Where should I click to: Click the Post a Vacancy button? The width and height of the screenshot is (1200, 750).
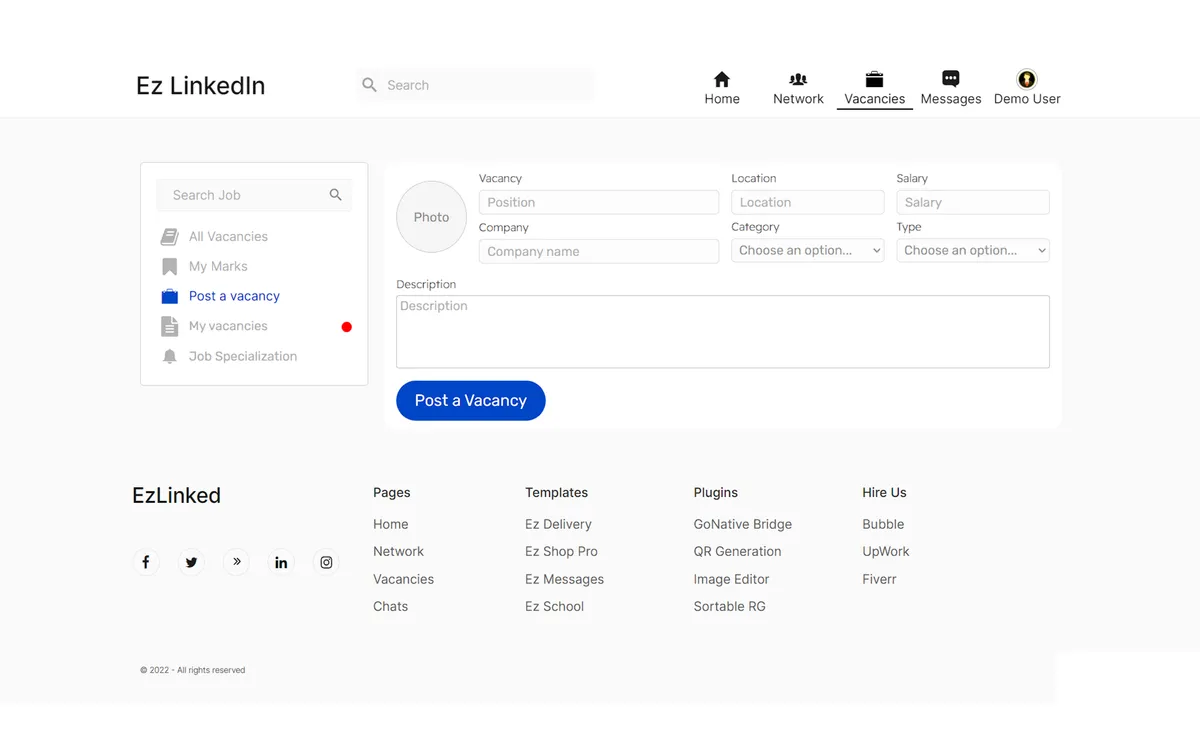(471, 401)
